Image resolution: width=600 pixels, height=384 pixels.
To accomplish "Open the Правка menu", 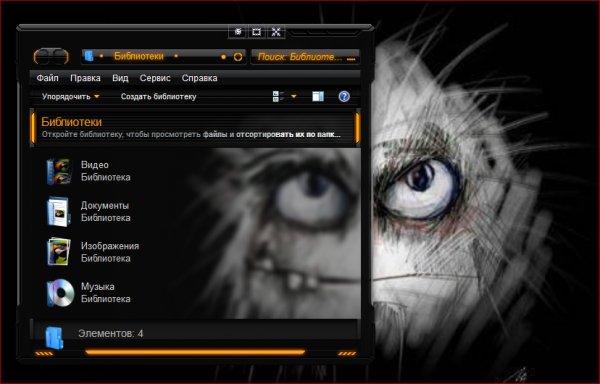I will [x=85, y=78].
